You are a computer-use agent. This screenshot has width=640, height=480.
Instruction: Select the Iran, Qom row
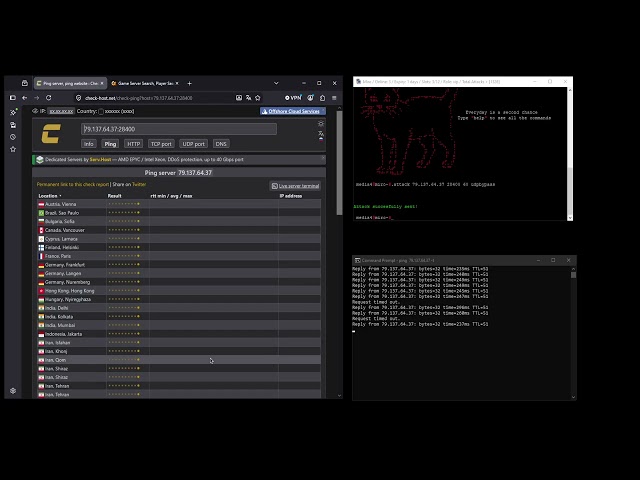(x=179, y=360)
